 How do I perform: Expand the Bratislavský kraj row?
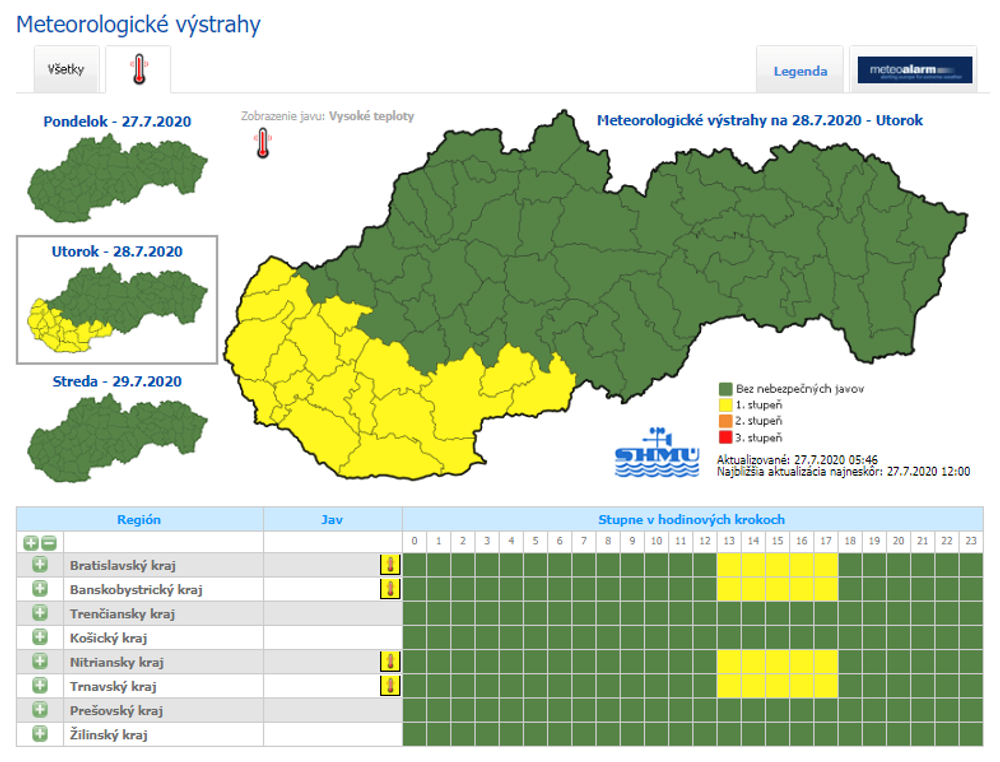[x=40, y=565]
